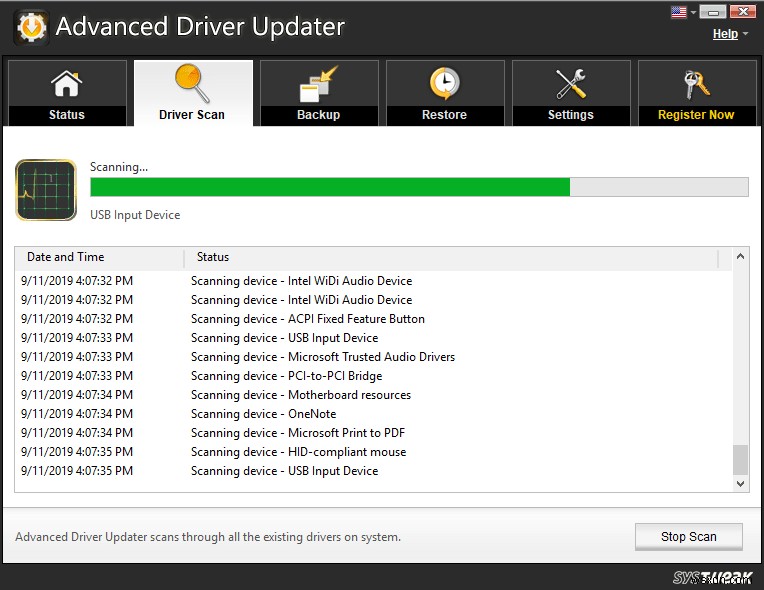The height and width of the screenshot is (590, 764).
Task: Expand the Help menu arrow
Action: coord(745,34)
